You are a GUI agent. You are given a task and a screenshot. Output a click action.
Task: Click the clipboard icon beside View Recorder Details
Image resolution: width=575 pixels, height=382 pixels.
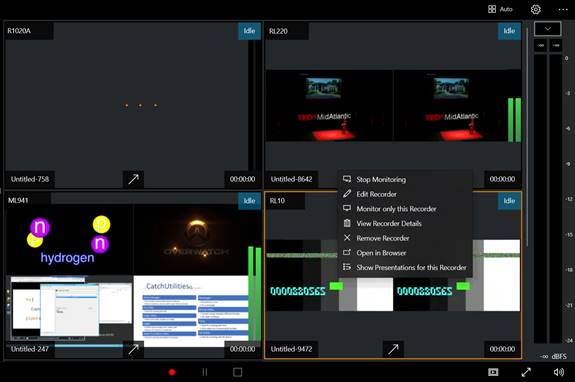347,223
